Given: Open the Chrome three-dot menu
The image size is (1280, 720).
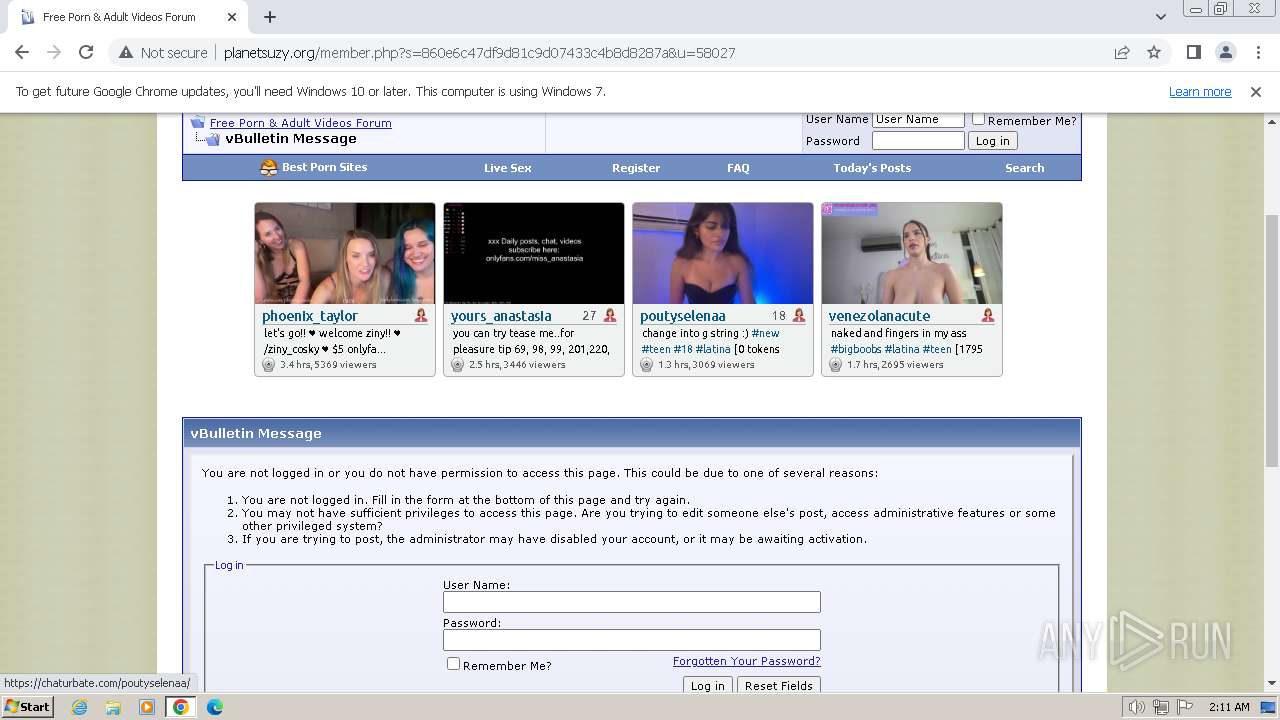Looking at the screenshot, I should click(1258, 52).
